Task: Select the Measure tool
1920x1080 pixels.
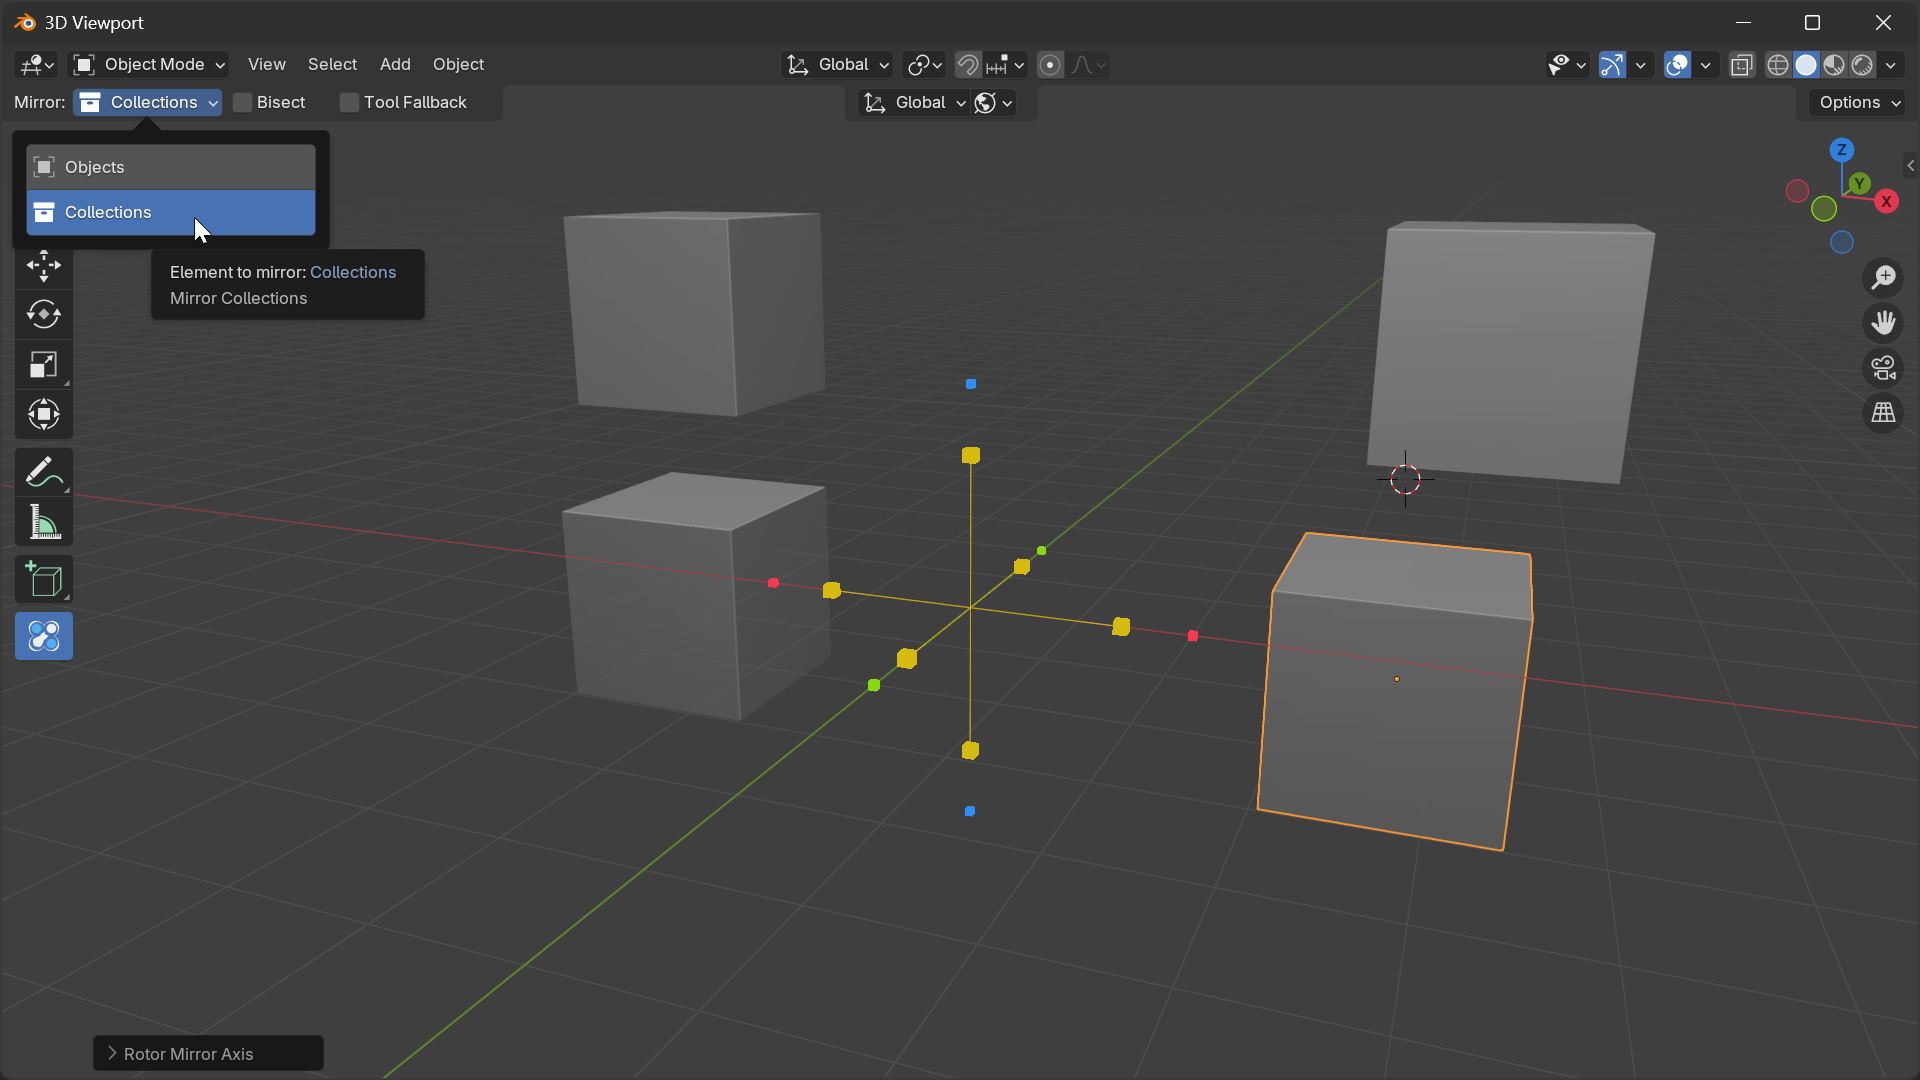Action: point(43,522)
